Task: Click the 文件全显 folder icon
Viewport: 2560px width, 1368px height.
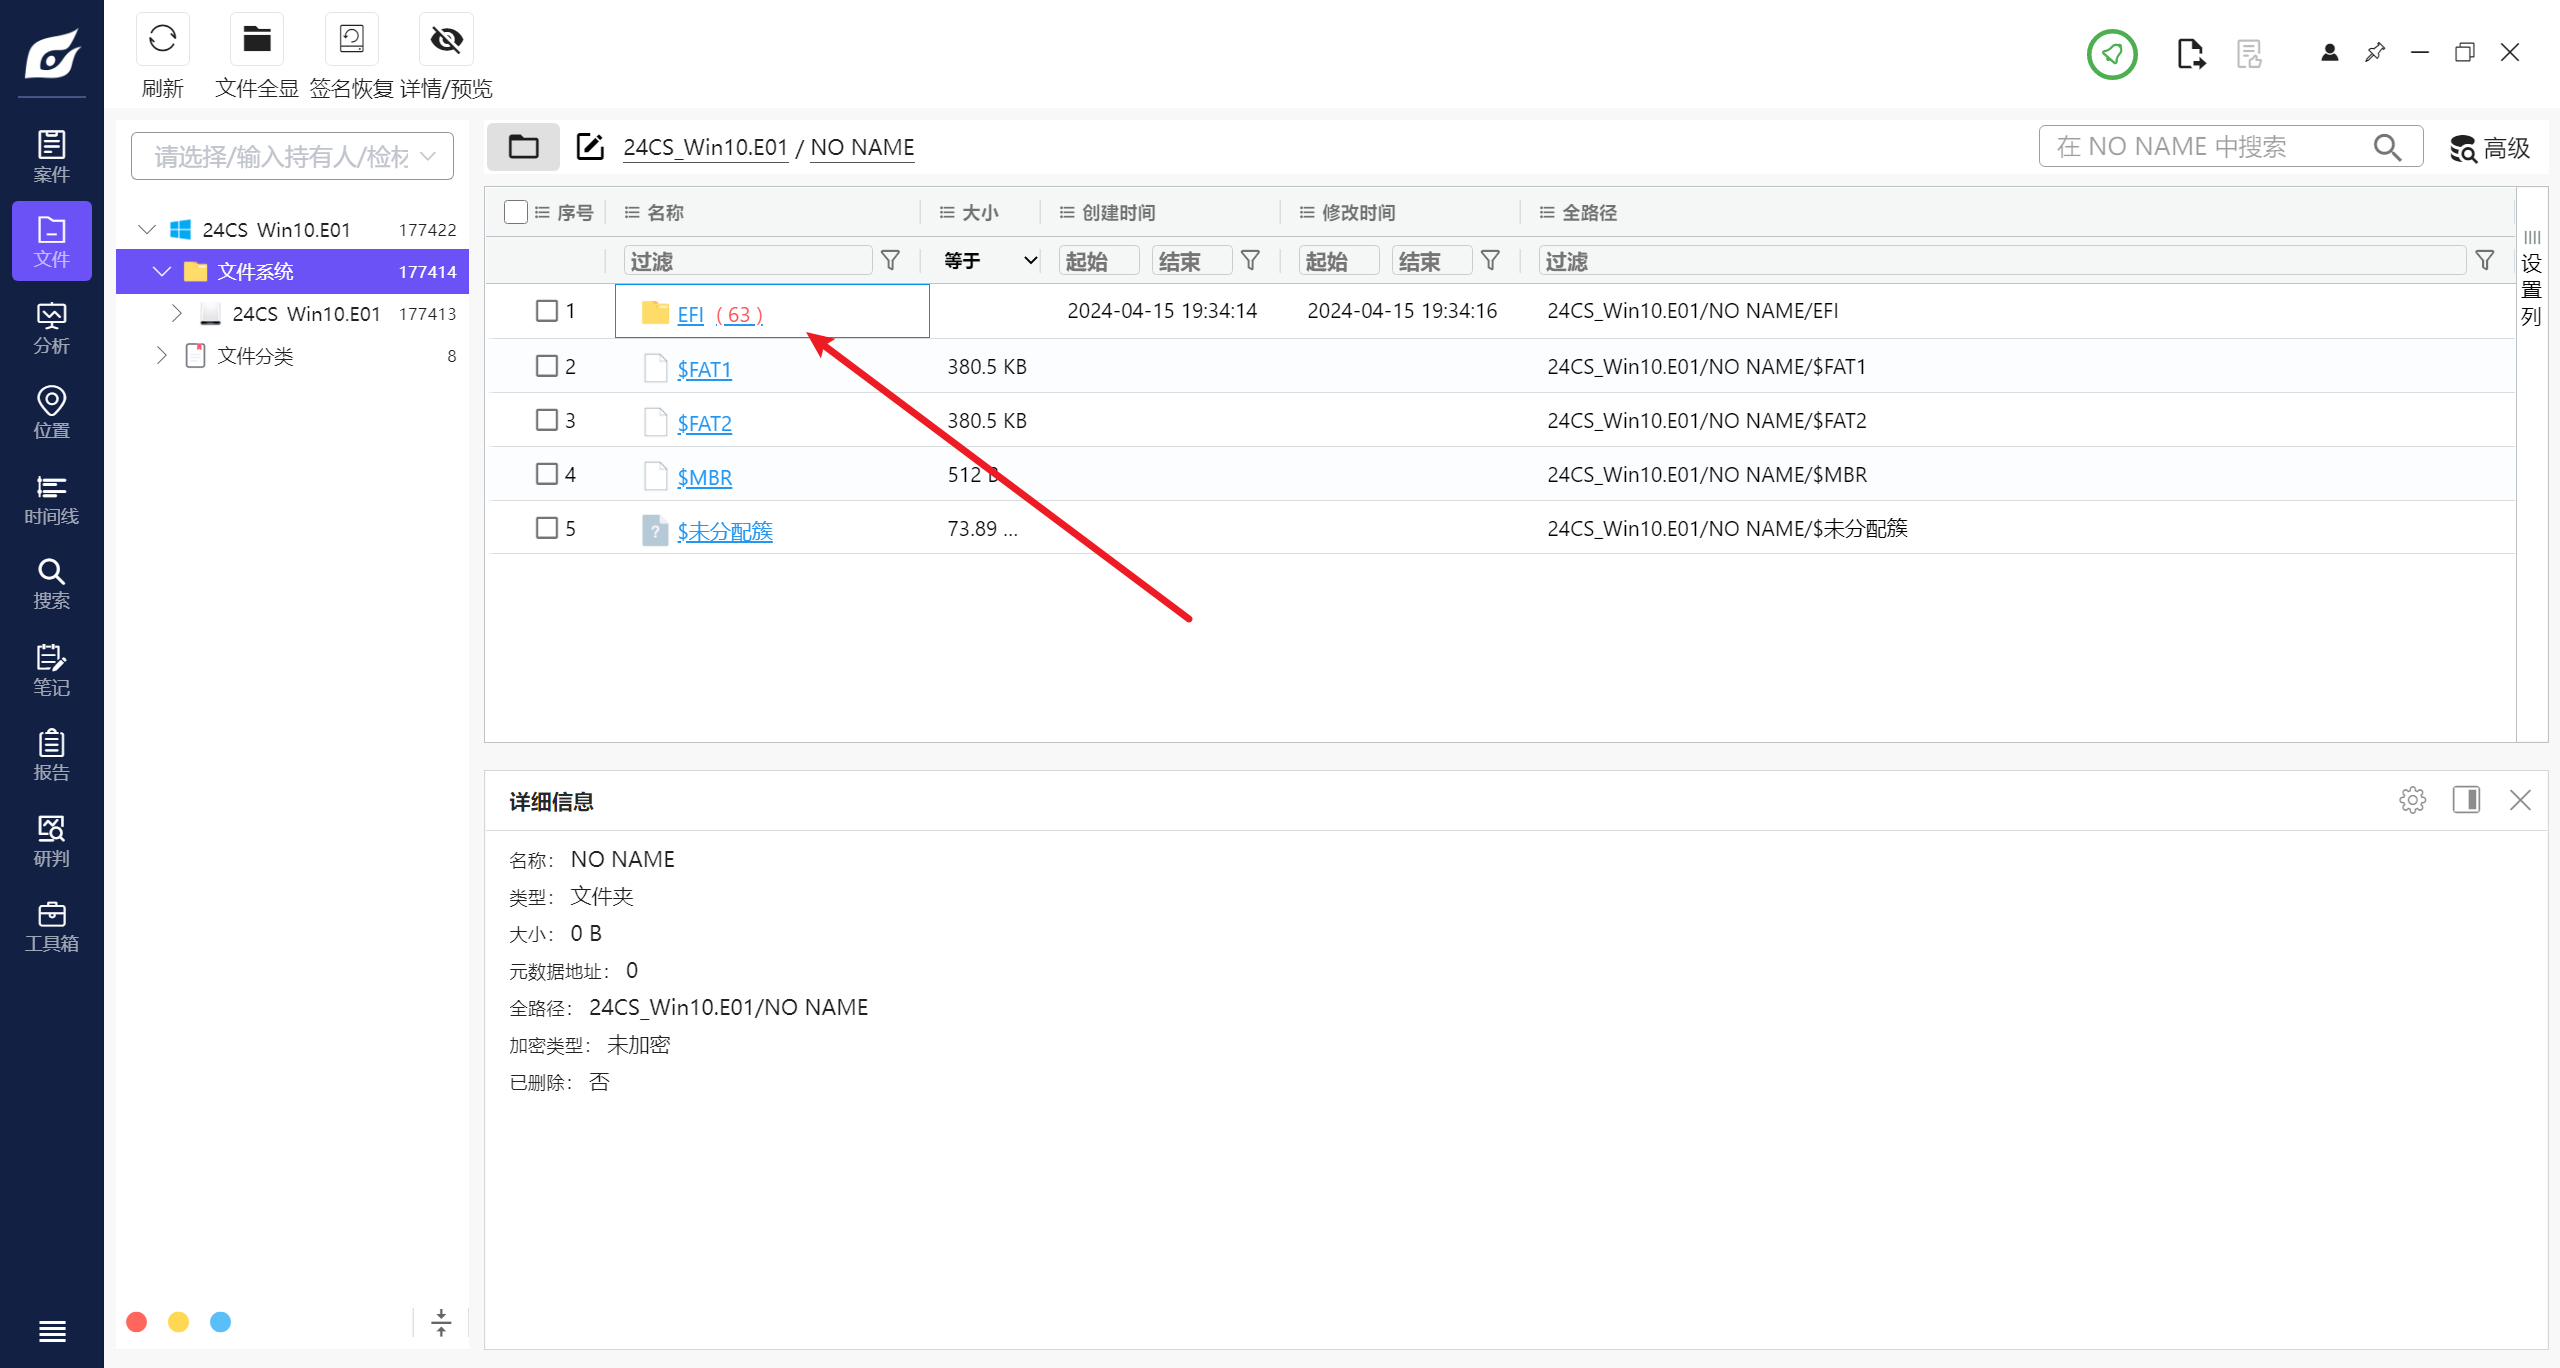Action: pos(257,40)
